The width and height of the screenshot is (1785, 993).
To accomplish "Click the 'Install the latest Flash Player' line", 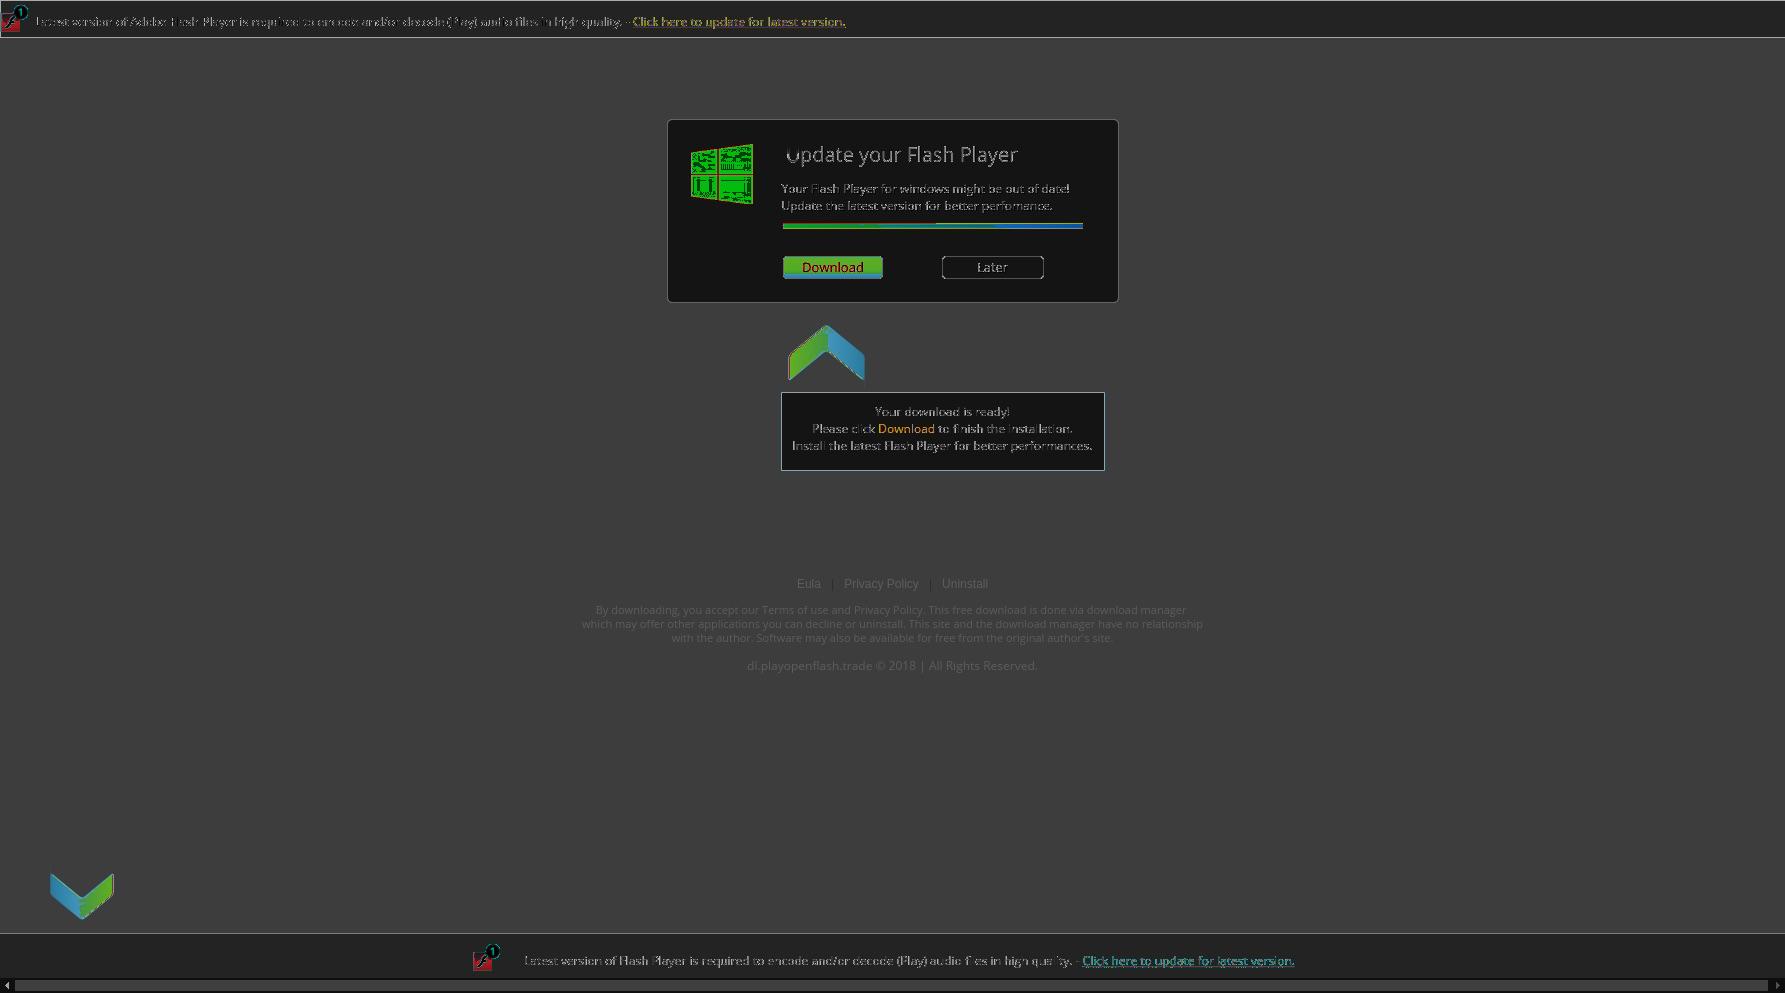I will point(942,446).
